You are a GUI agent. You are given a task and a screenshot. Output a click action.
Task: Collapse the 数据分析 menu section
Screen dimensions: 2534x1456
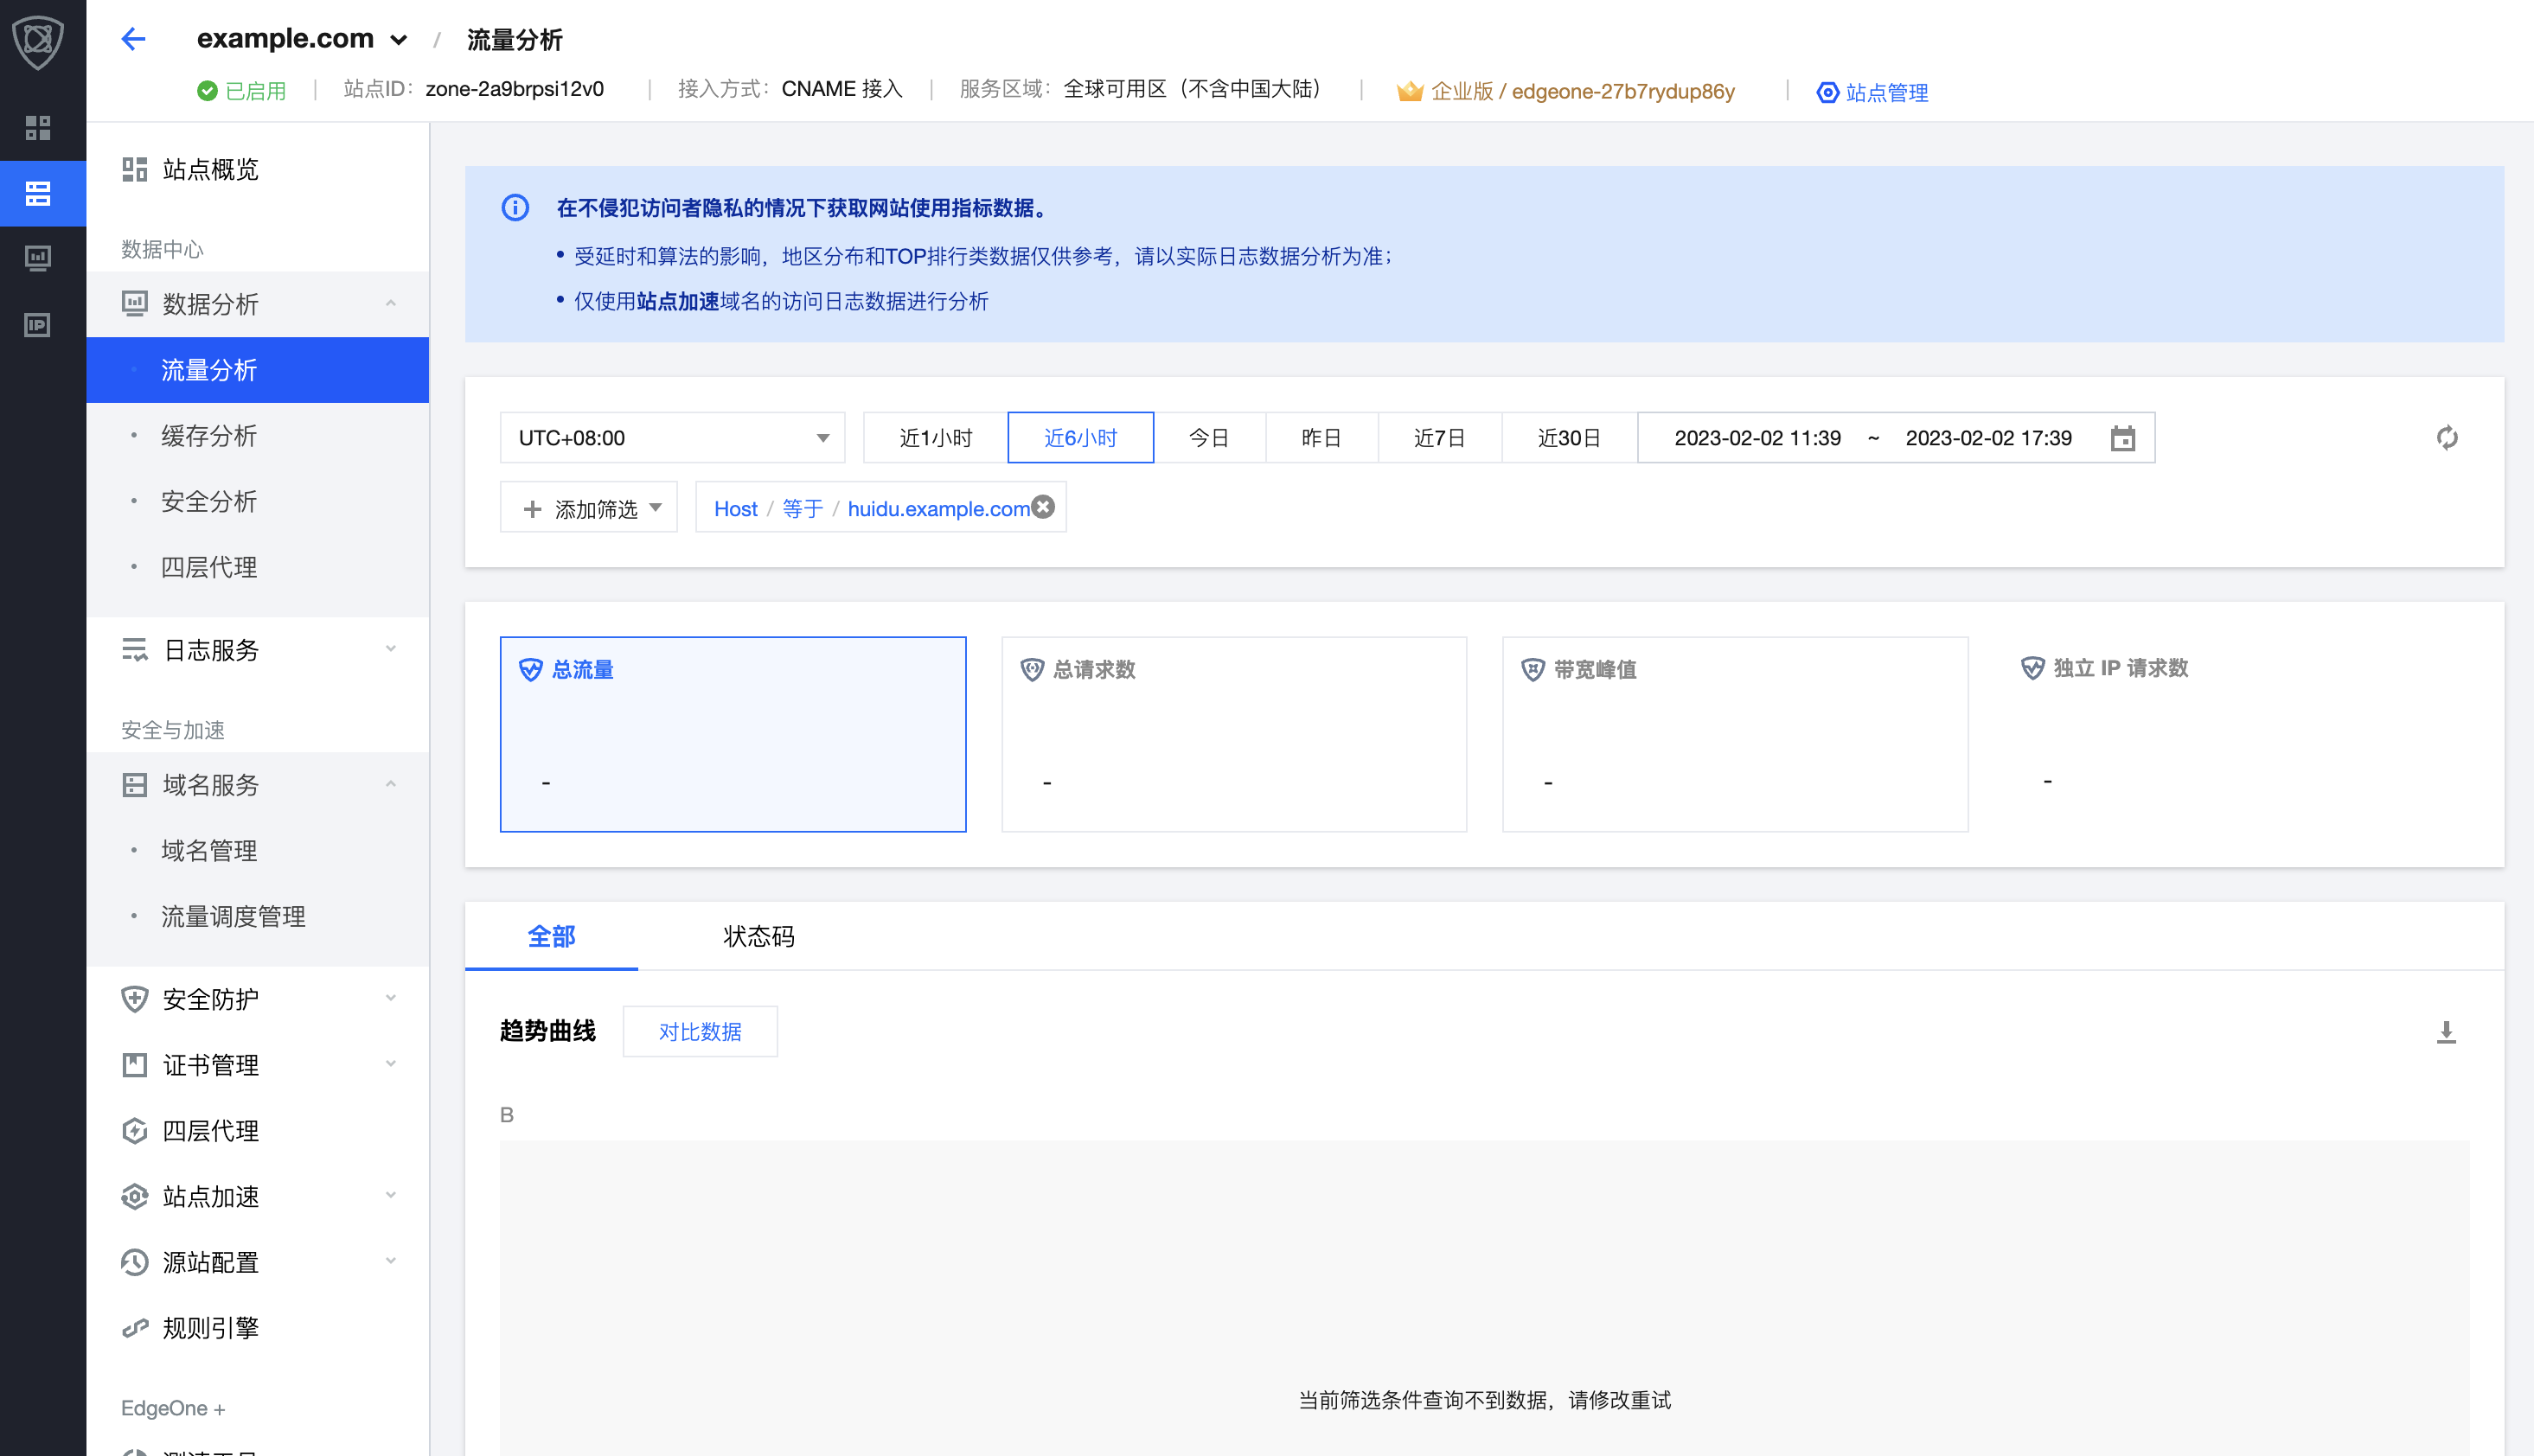[x=391, y=303]
